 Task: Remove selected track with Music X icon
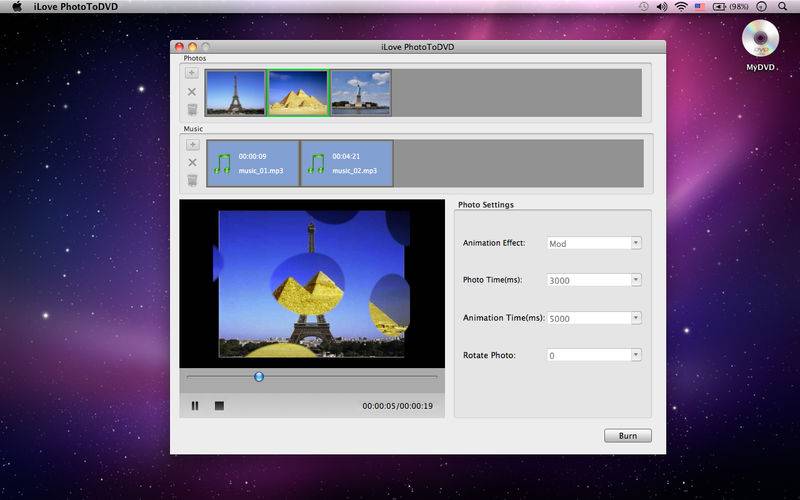click(x=192, y=162)
